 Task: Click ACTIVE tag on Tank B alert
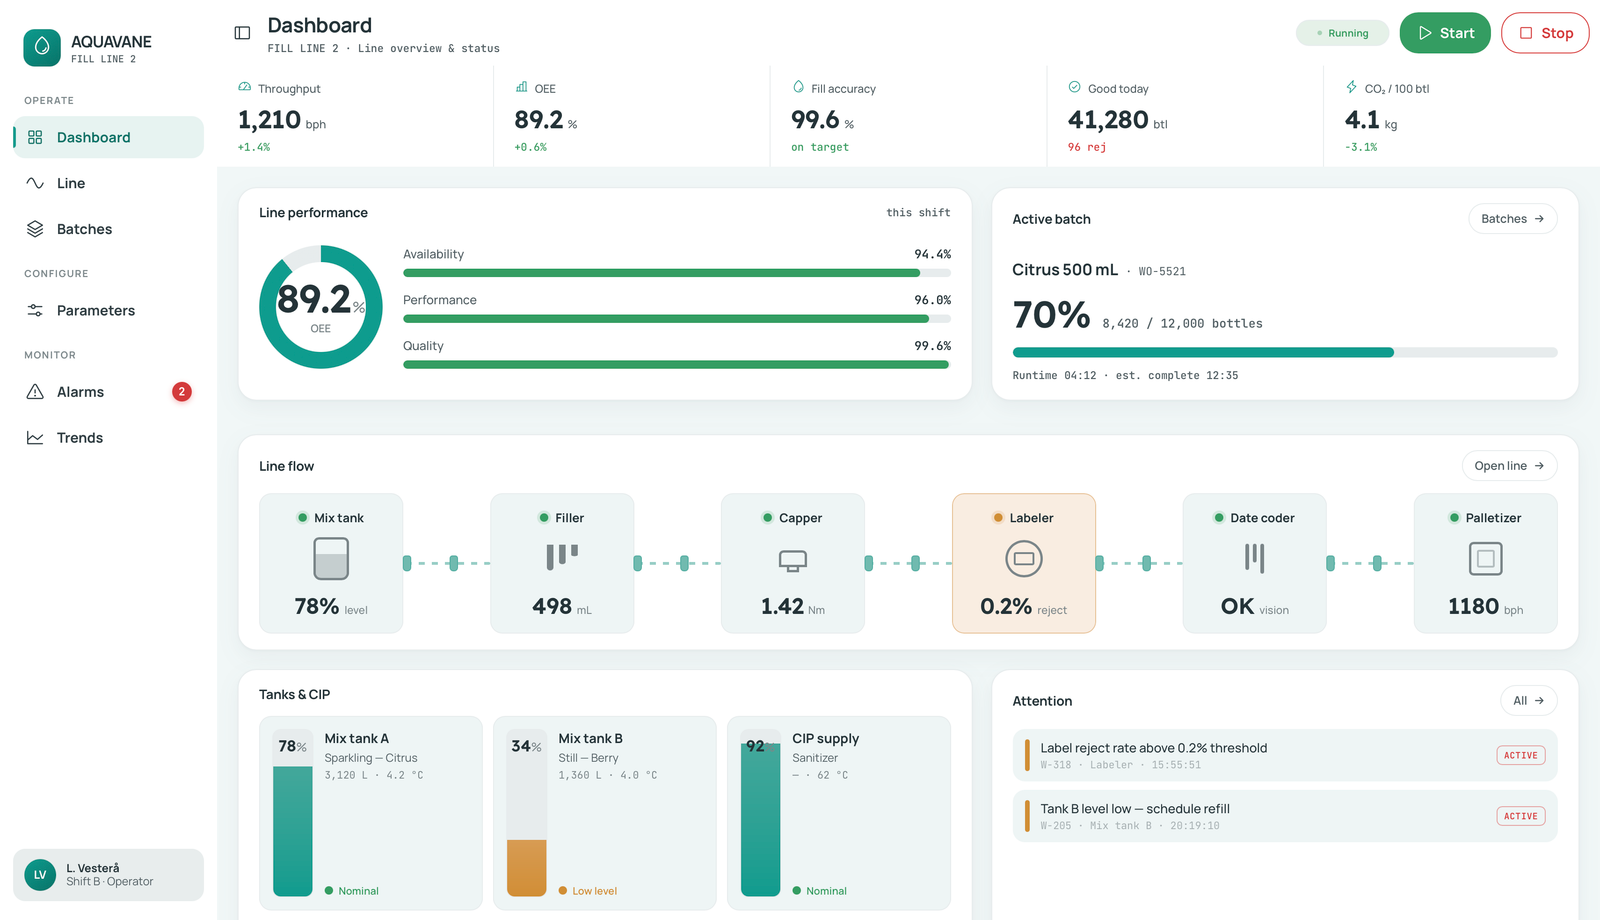pos(1520,816)
